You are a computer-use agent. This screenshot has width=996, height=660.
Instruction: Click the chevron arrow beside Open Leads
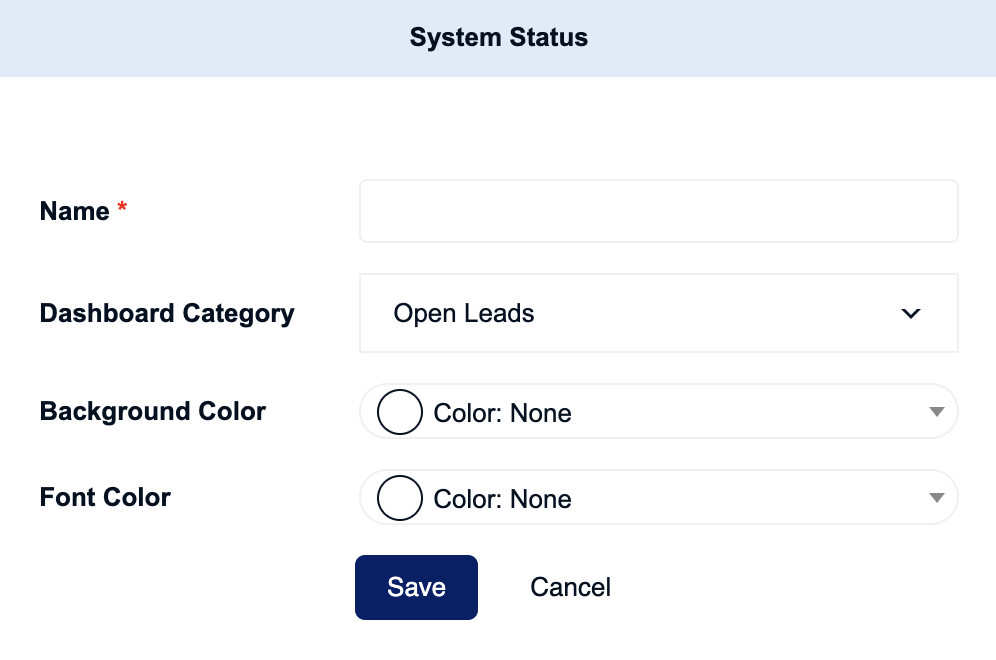click(x=911, y=313)
